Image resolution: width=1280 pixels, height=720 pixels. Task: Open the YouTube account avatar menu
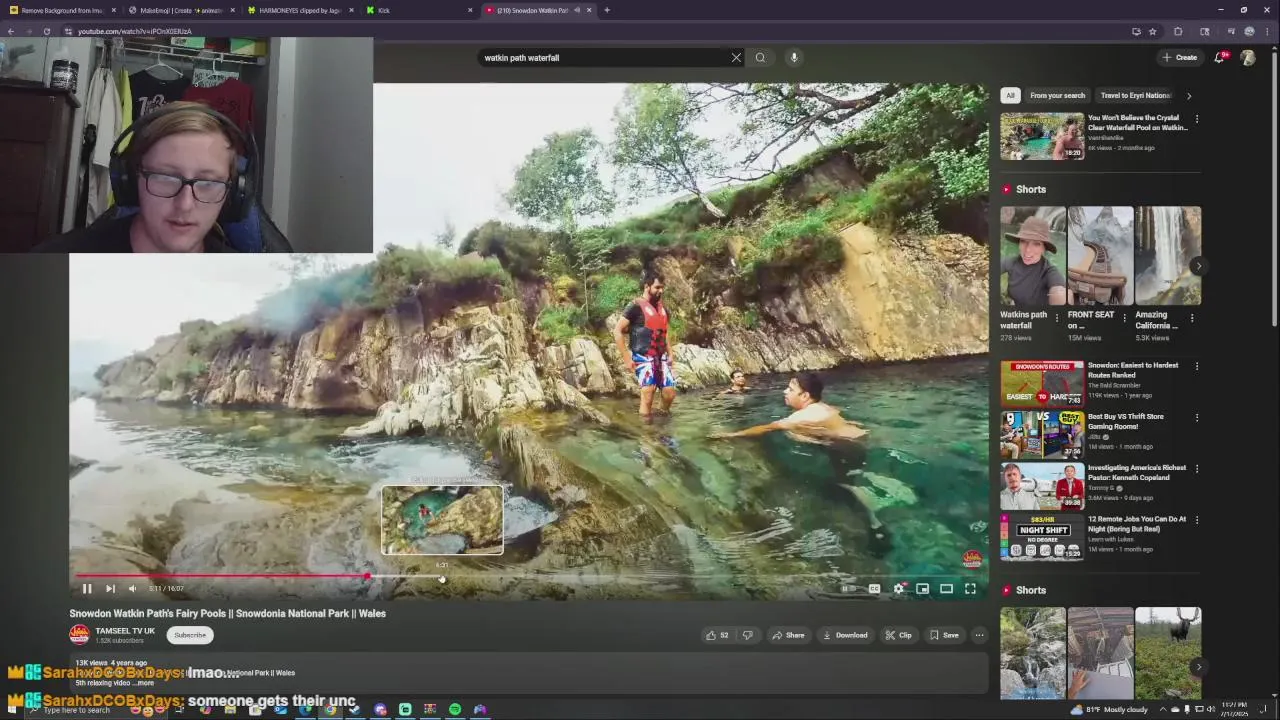(1248, 57)
